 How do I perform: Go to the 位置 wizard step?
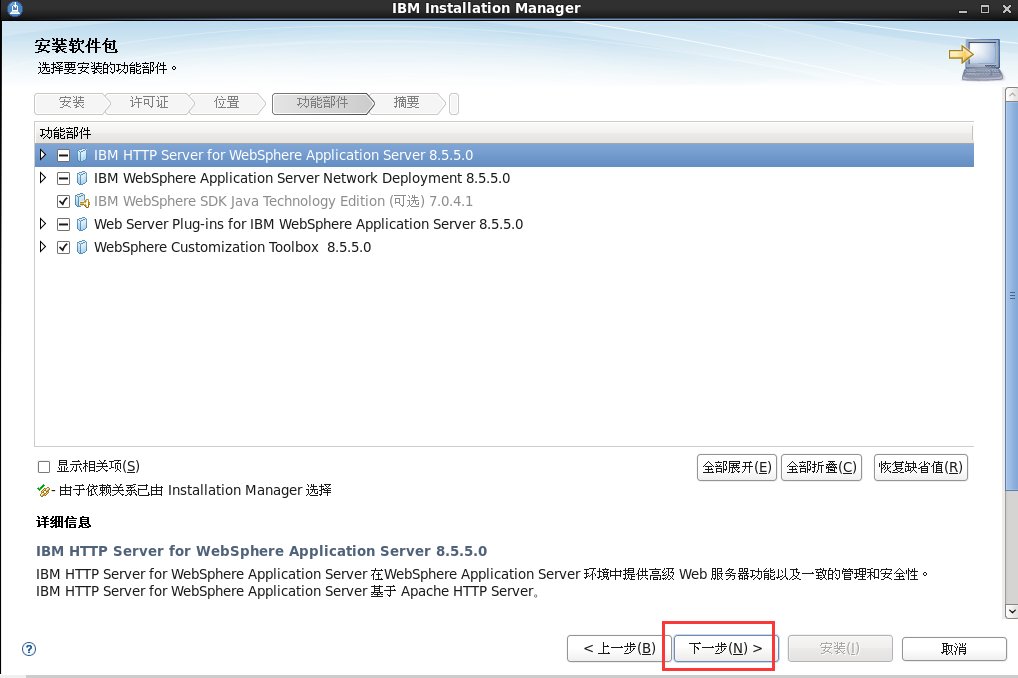tap(227, 103)
